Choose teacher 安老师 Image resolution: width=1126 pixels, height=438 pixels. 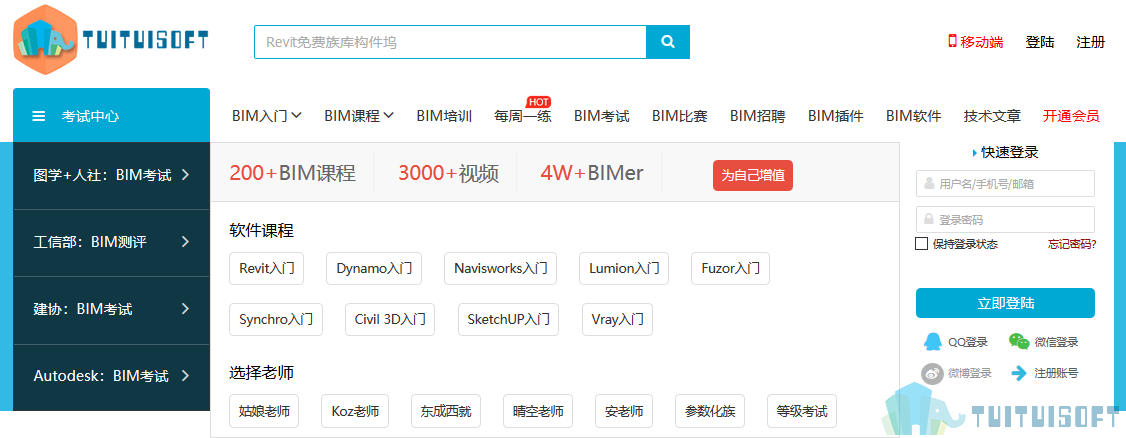point(624,411)
